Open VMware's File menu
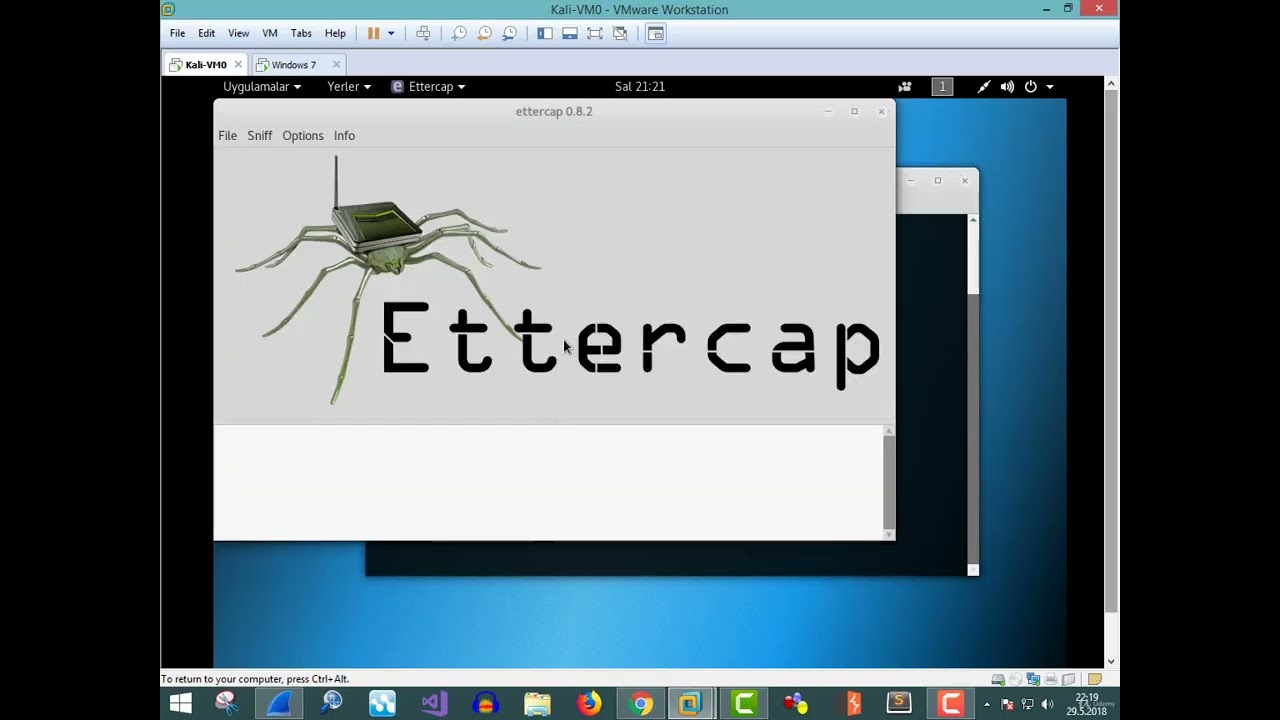The width and height of the screenshot is (1280, 720). pyautogui.click(x=177, y=33)
